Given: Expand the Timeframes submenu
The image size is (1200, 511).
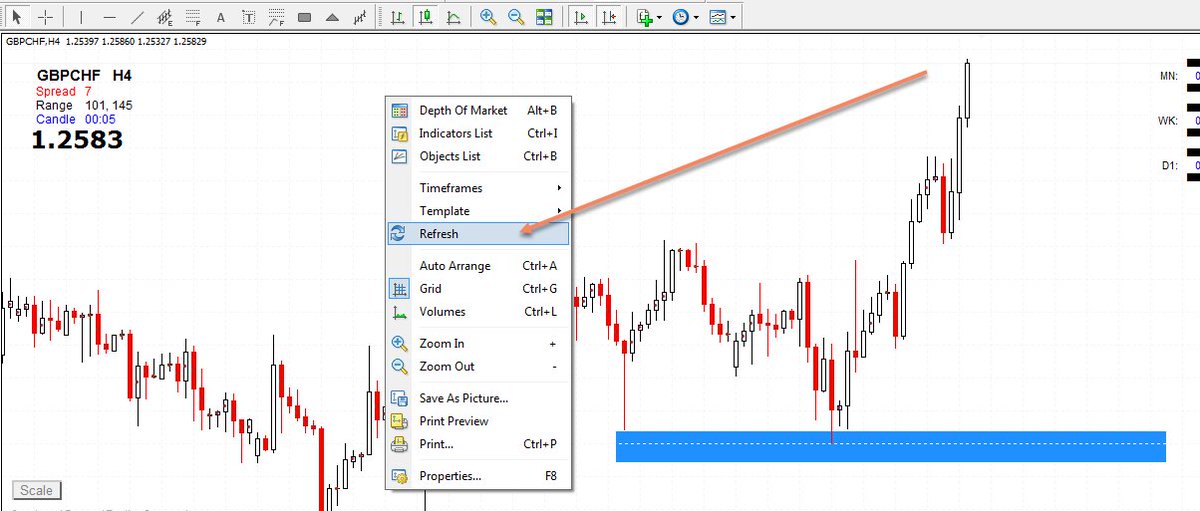Looking at the screenshot, I should [478, 188].
